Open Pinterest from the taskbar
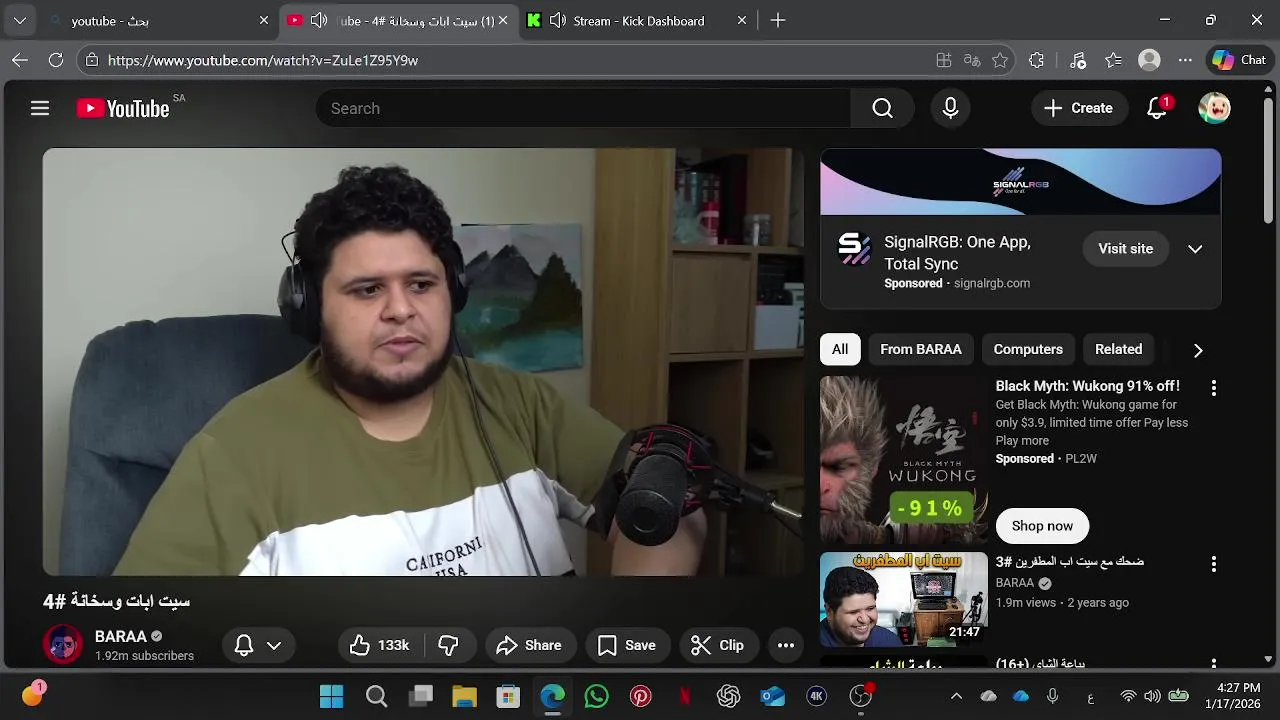The width and height of the screenshot is (1280, 720). click(x=641, y=696)
